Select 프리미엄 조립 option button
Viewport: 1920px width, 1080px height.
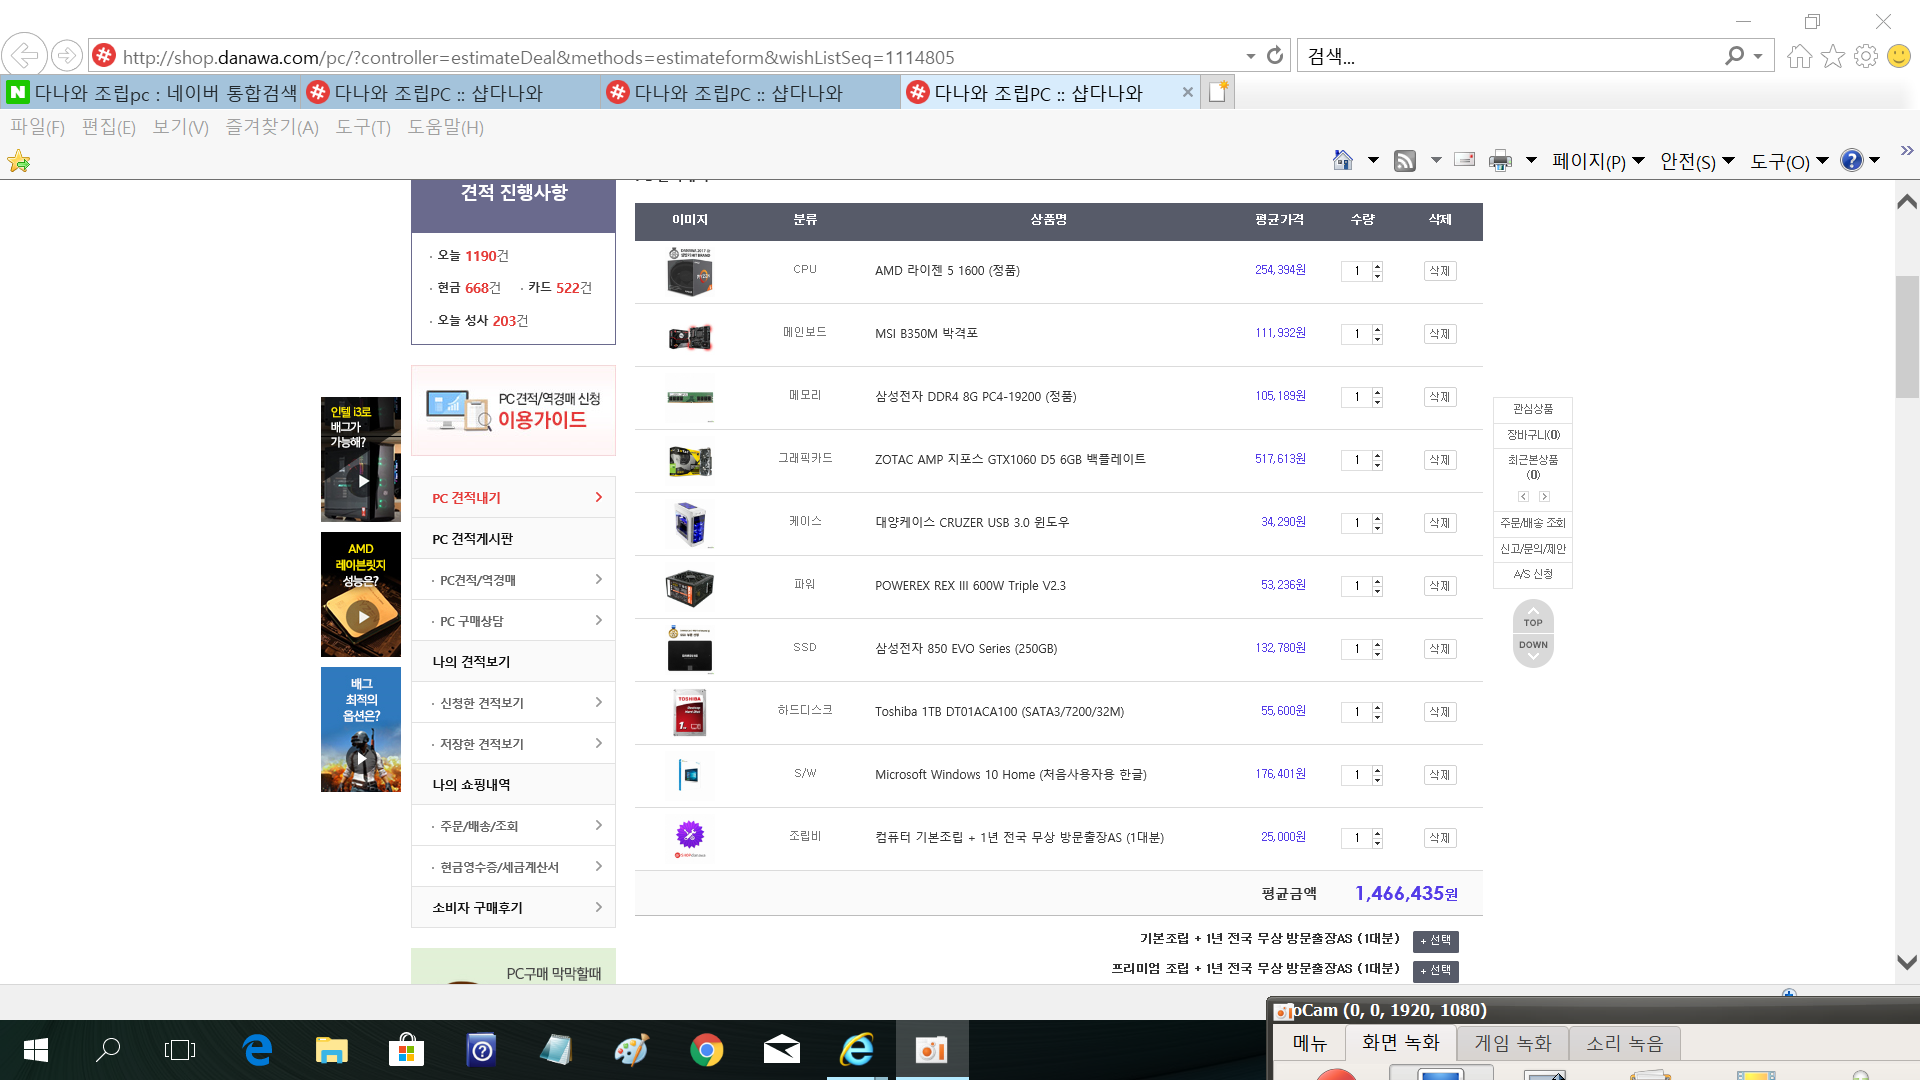[x=1435, y=971]
